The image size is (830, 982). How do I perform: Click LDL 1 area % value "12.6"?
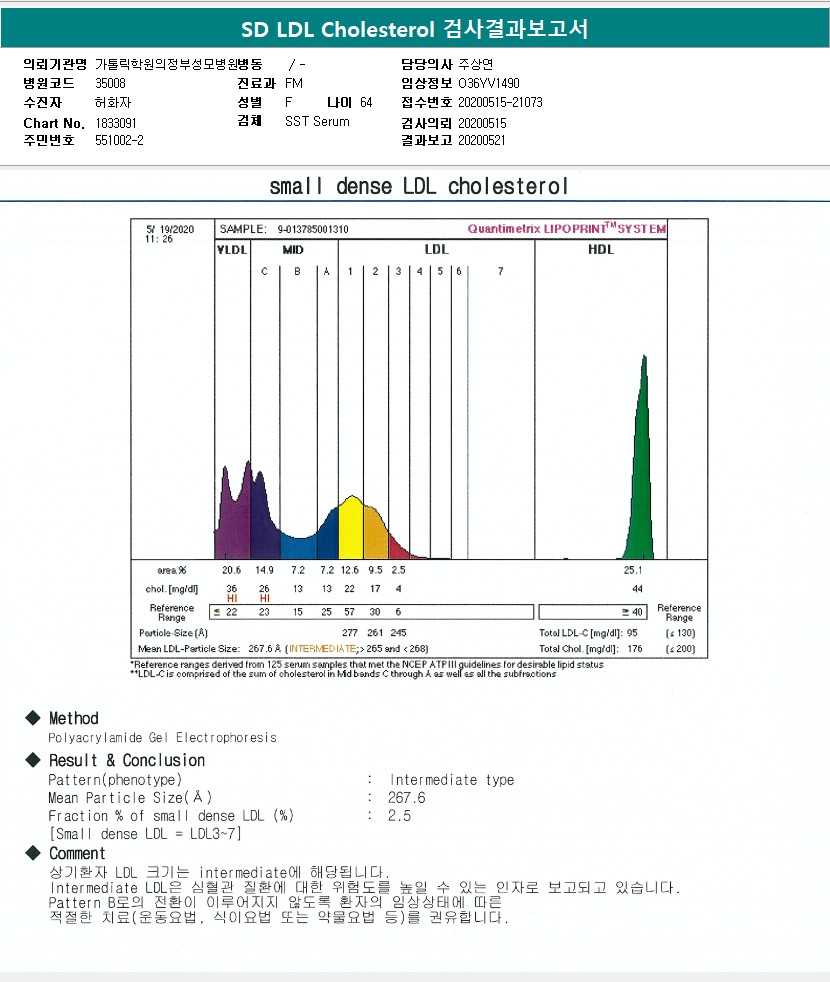click(350, 570)
